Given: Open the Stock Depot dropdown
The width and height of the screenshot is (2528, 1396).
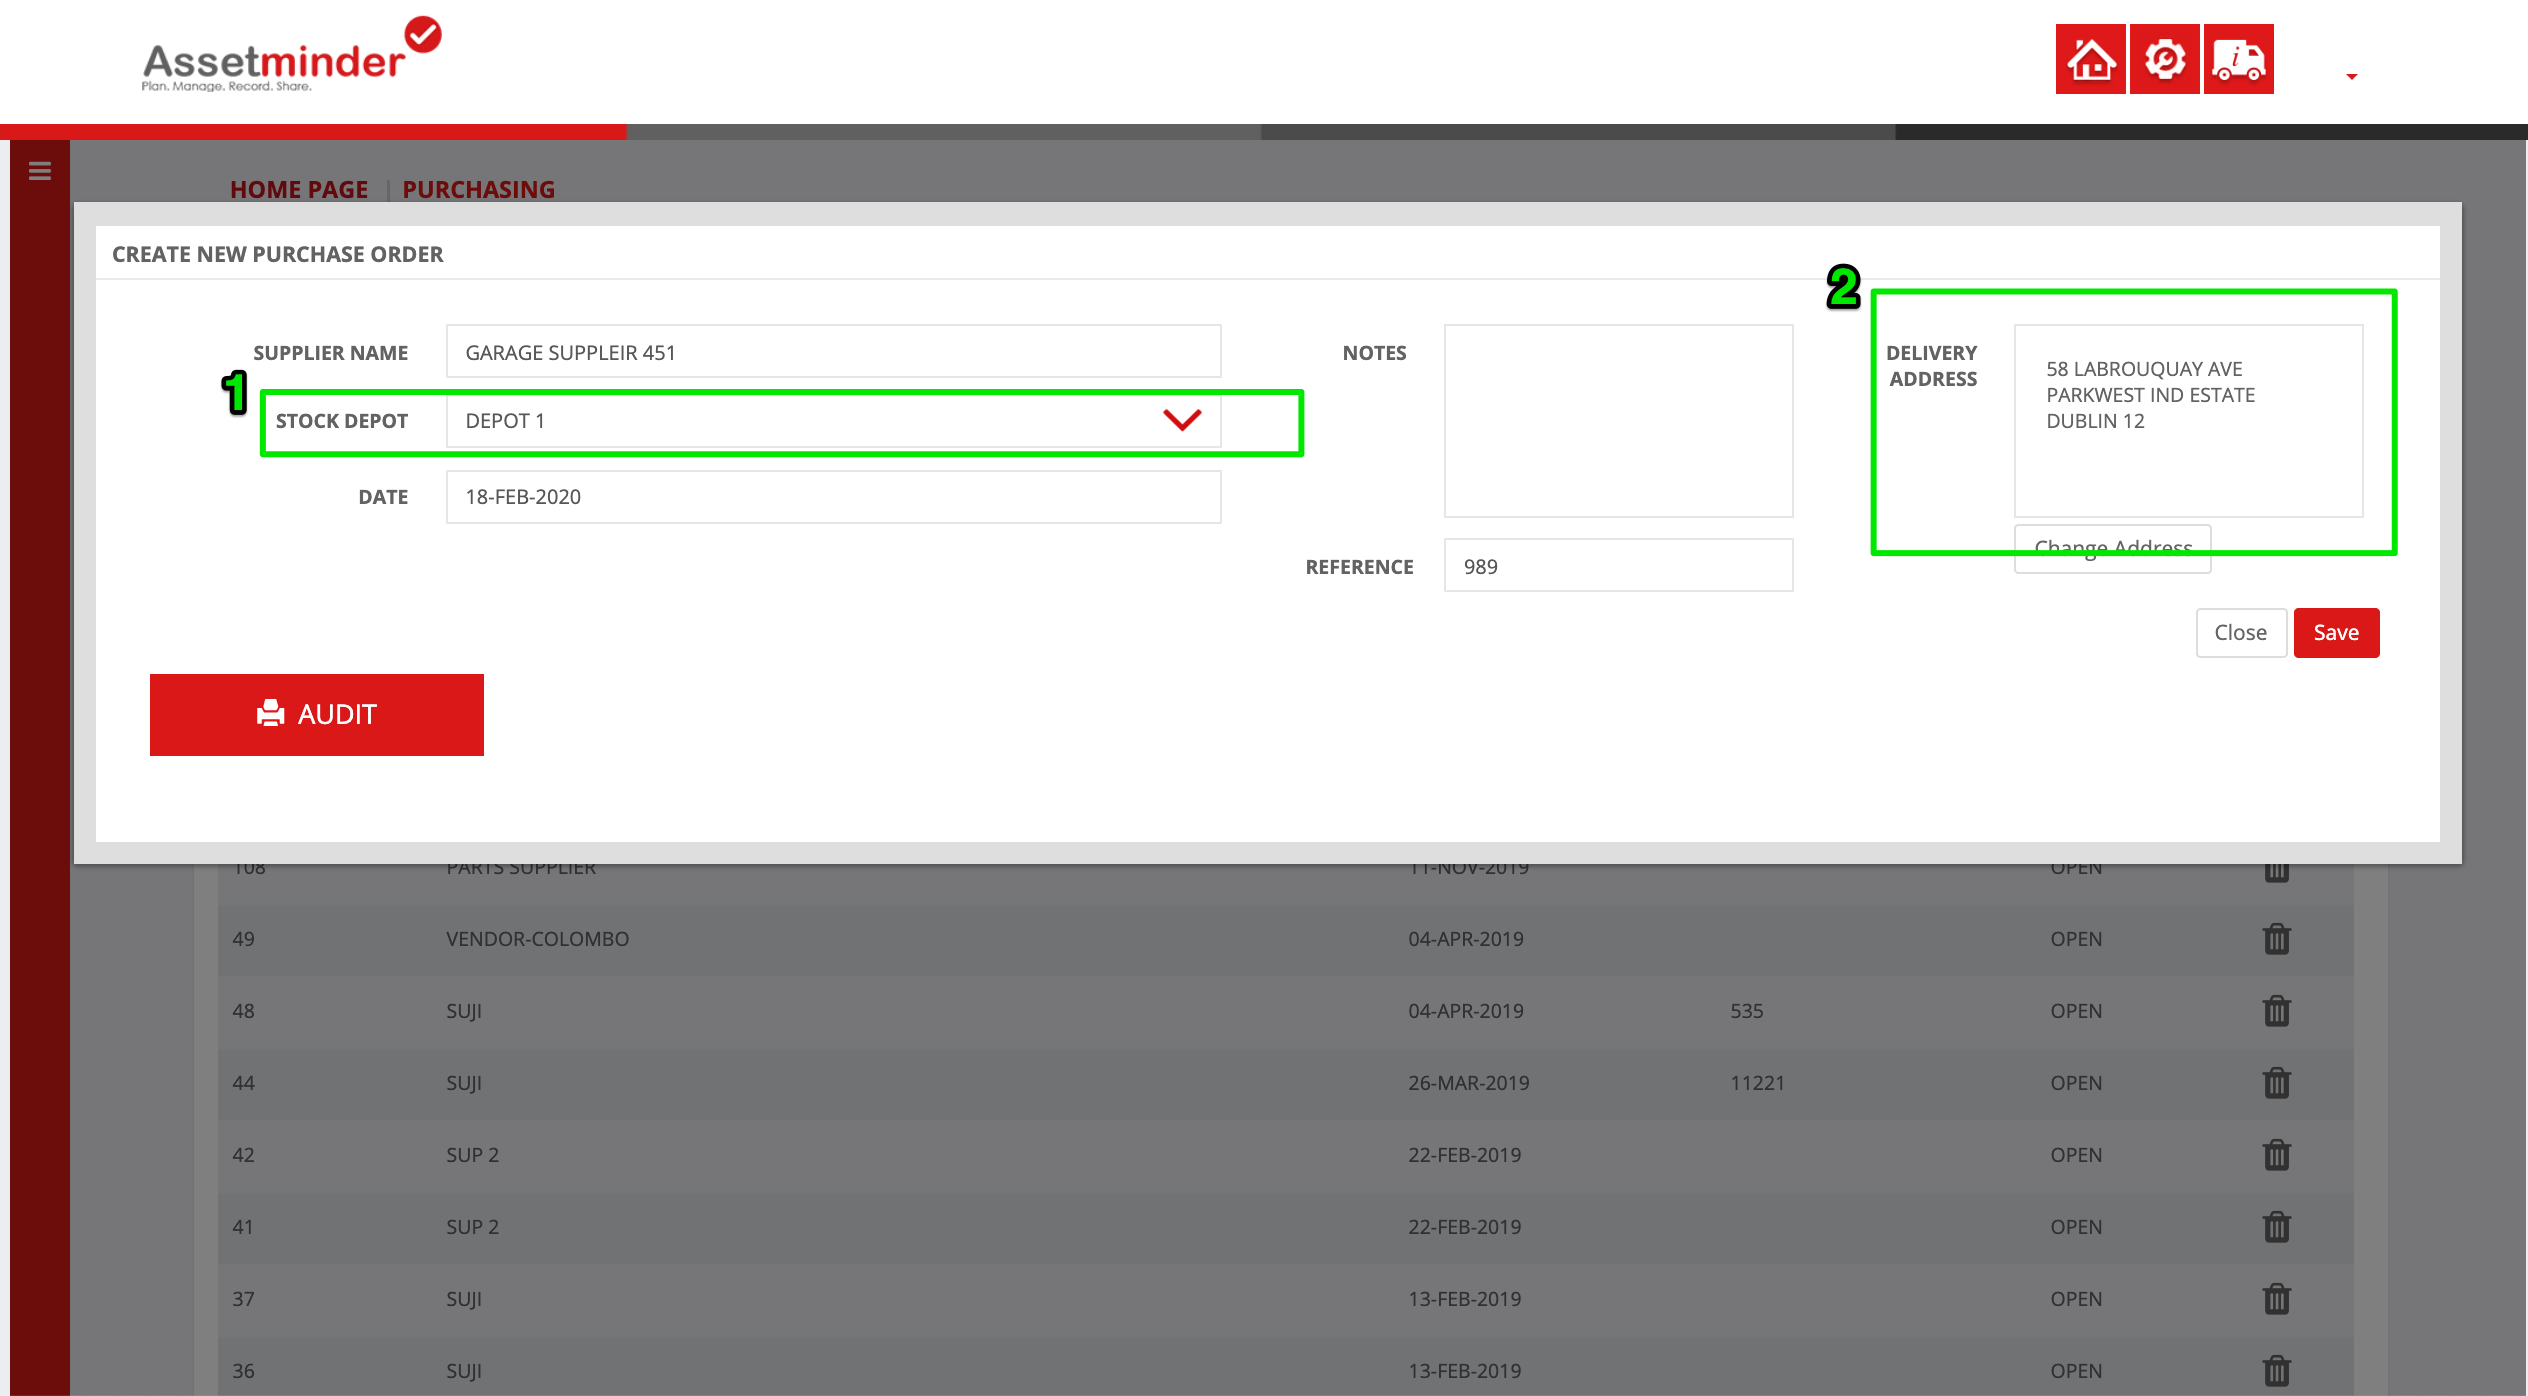Looking at the screenshot, I should pos(833,420).
